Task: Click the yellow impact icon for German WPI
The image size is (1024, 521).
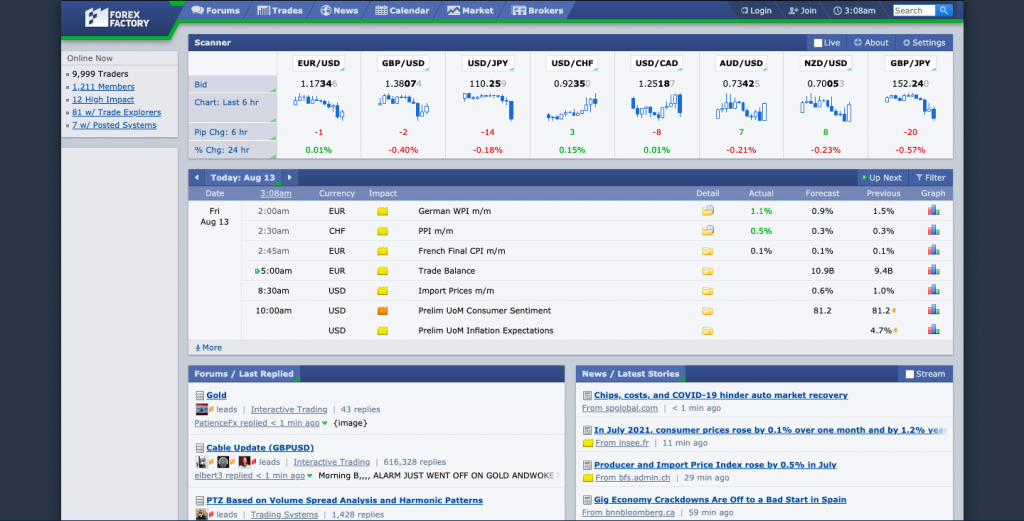Action: click(x=383, y=211)
